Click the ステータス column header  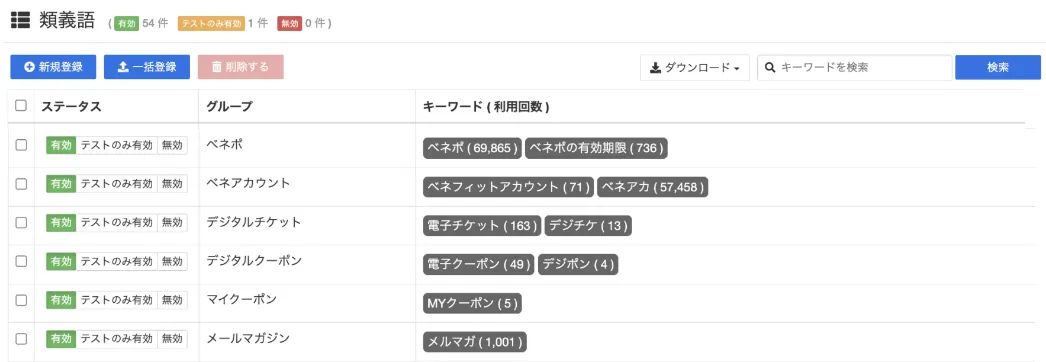71,106
